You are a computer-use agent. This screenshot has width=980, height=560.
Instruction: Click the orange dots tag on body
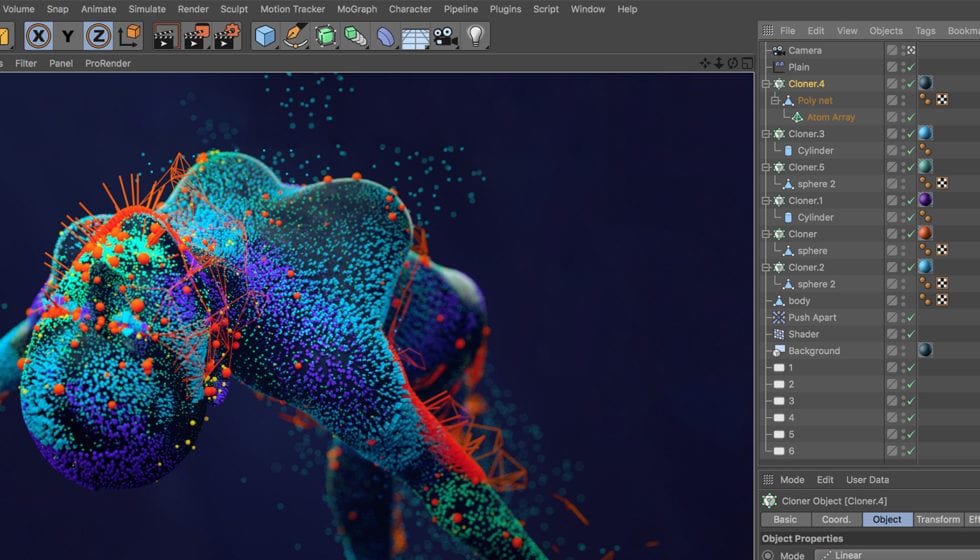pos(925,301)
